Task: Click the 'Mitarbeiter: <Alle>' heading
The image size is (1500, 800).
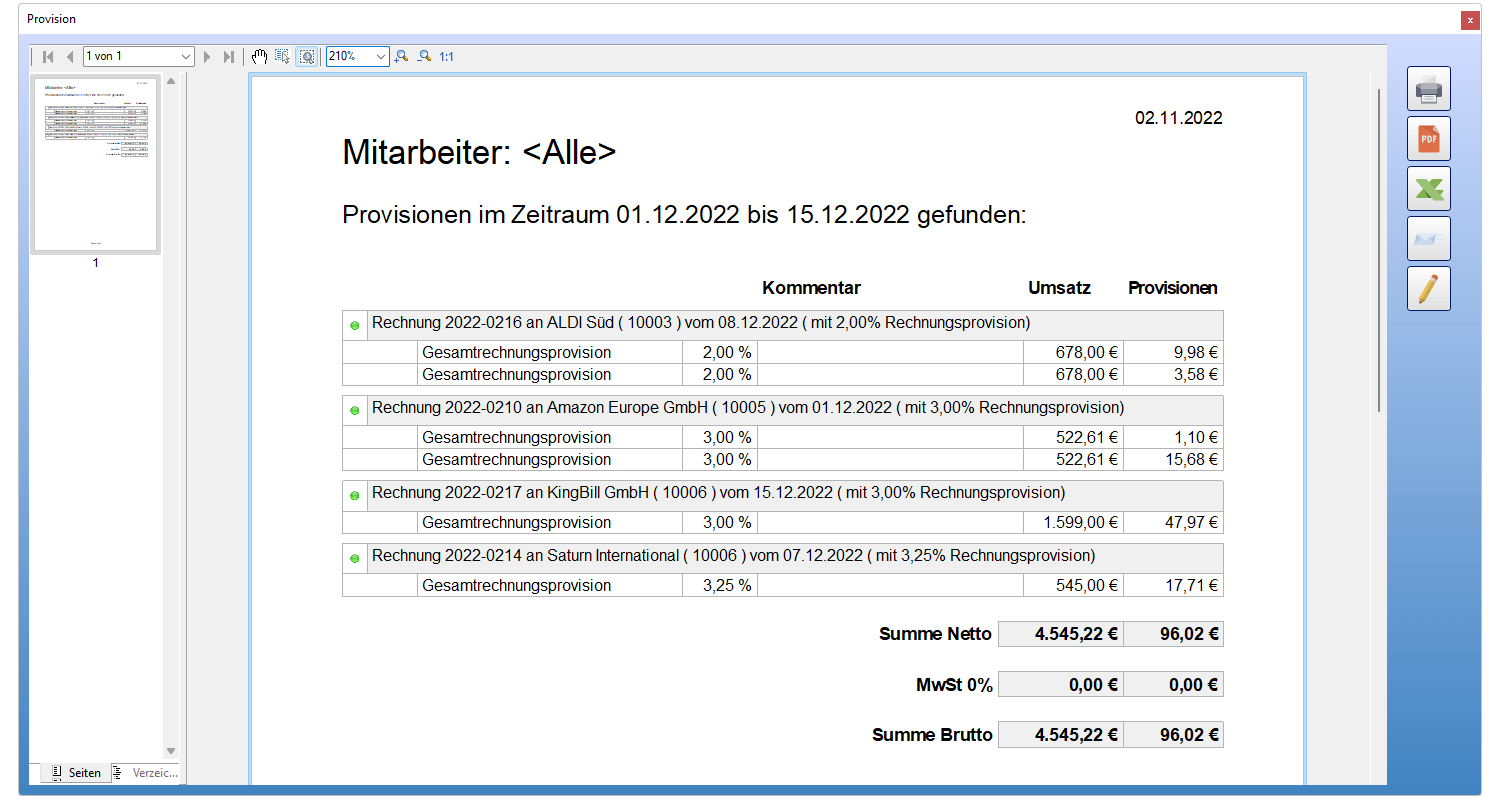Action: [x=479, y=153]
